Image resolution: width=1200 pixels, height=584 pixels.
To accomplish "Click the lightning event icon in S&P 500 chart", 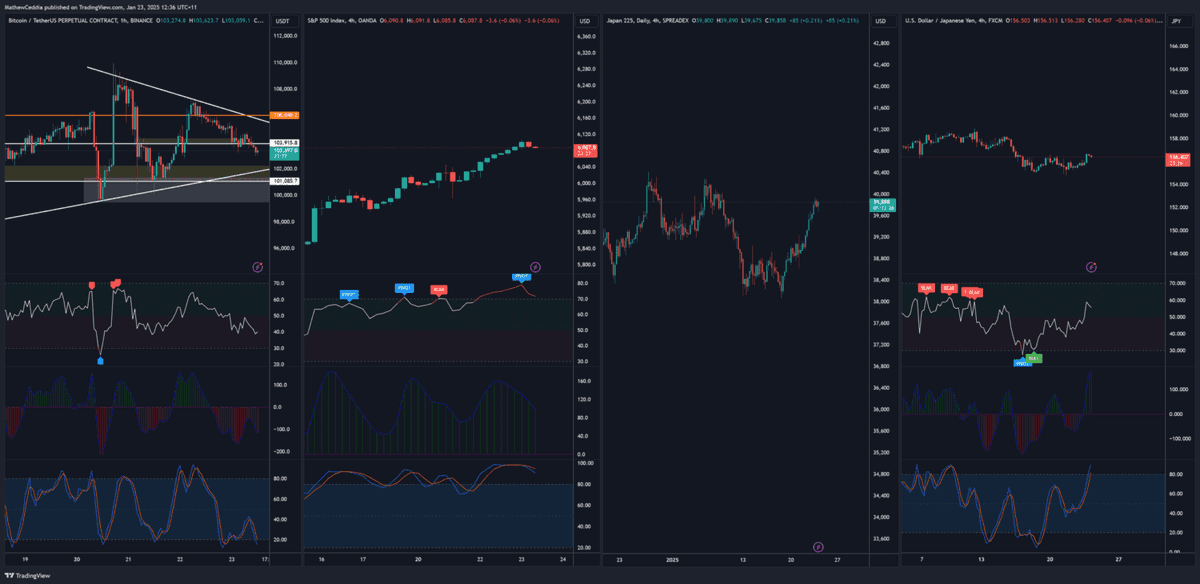I will click(x=536, y=267).
